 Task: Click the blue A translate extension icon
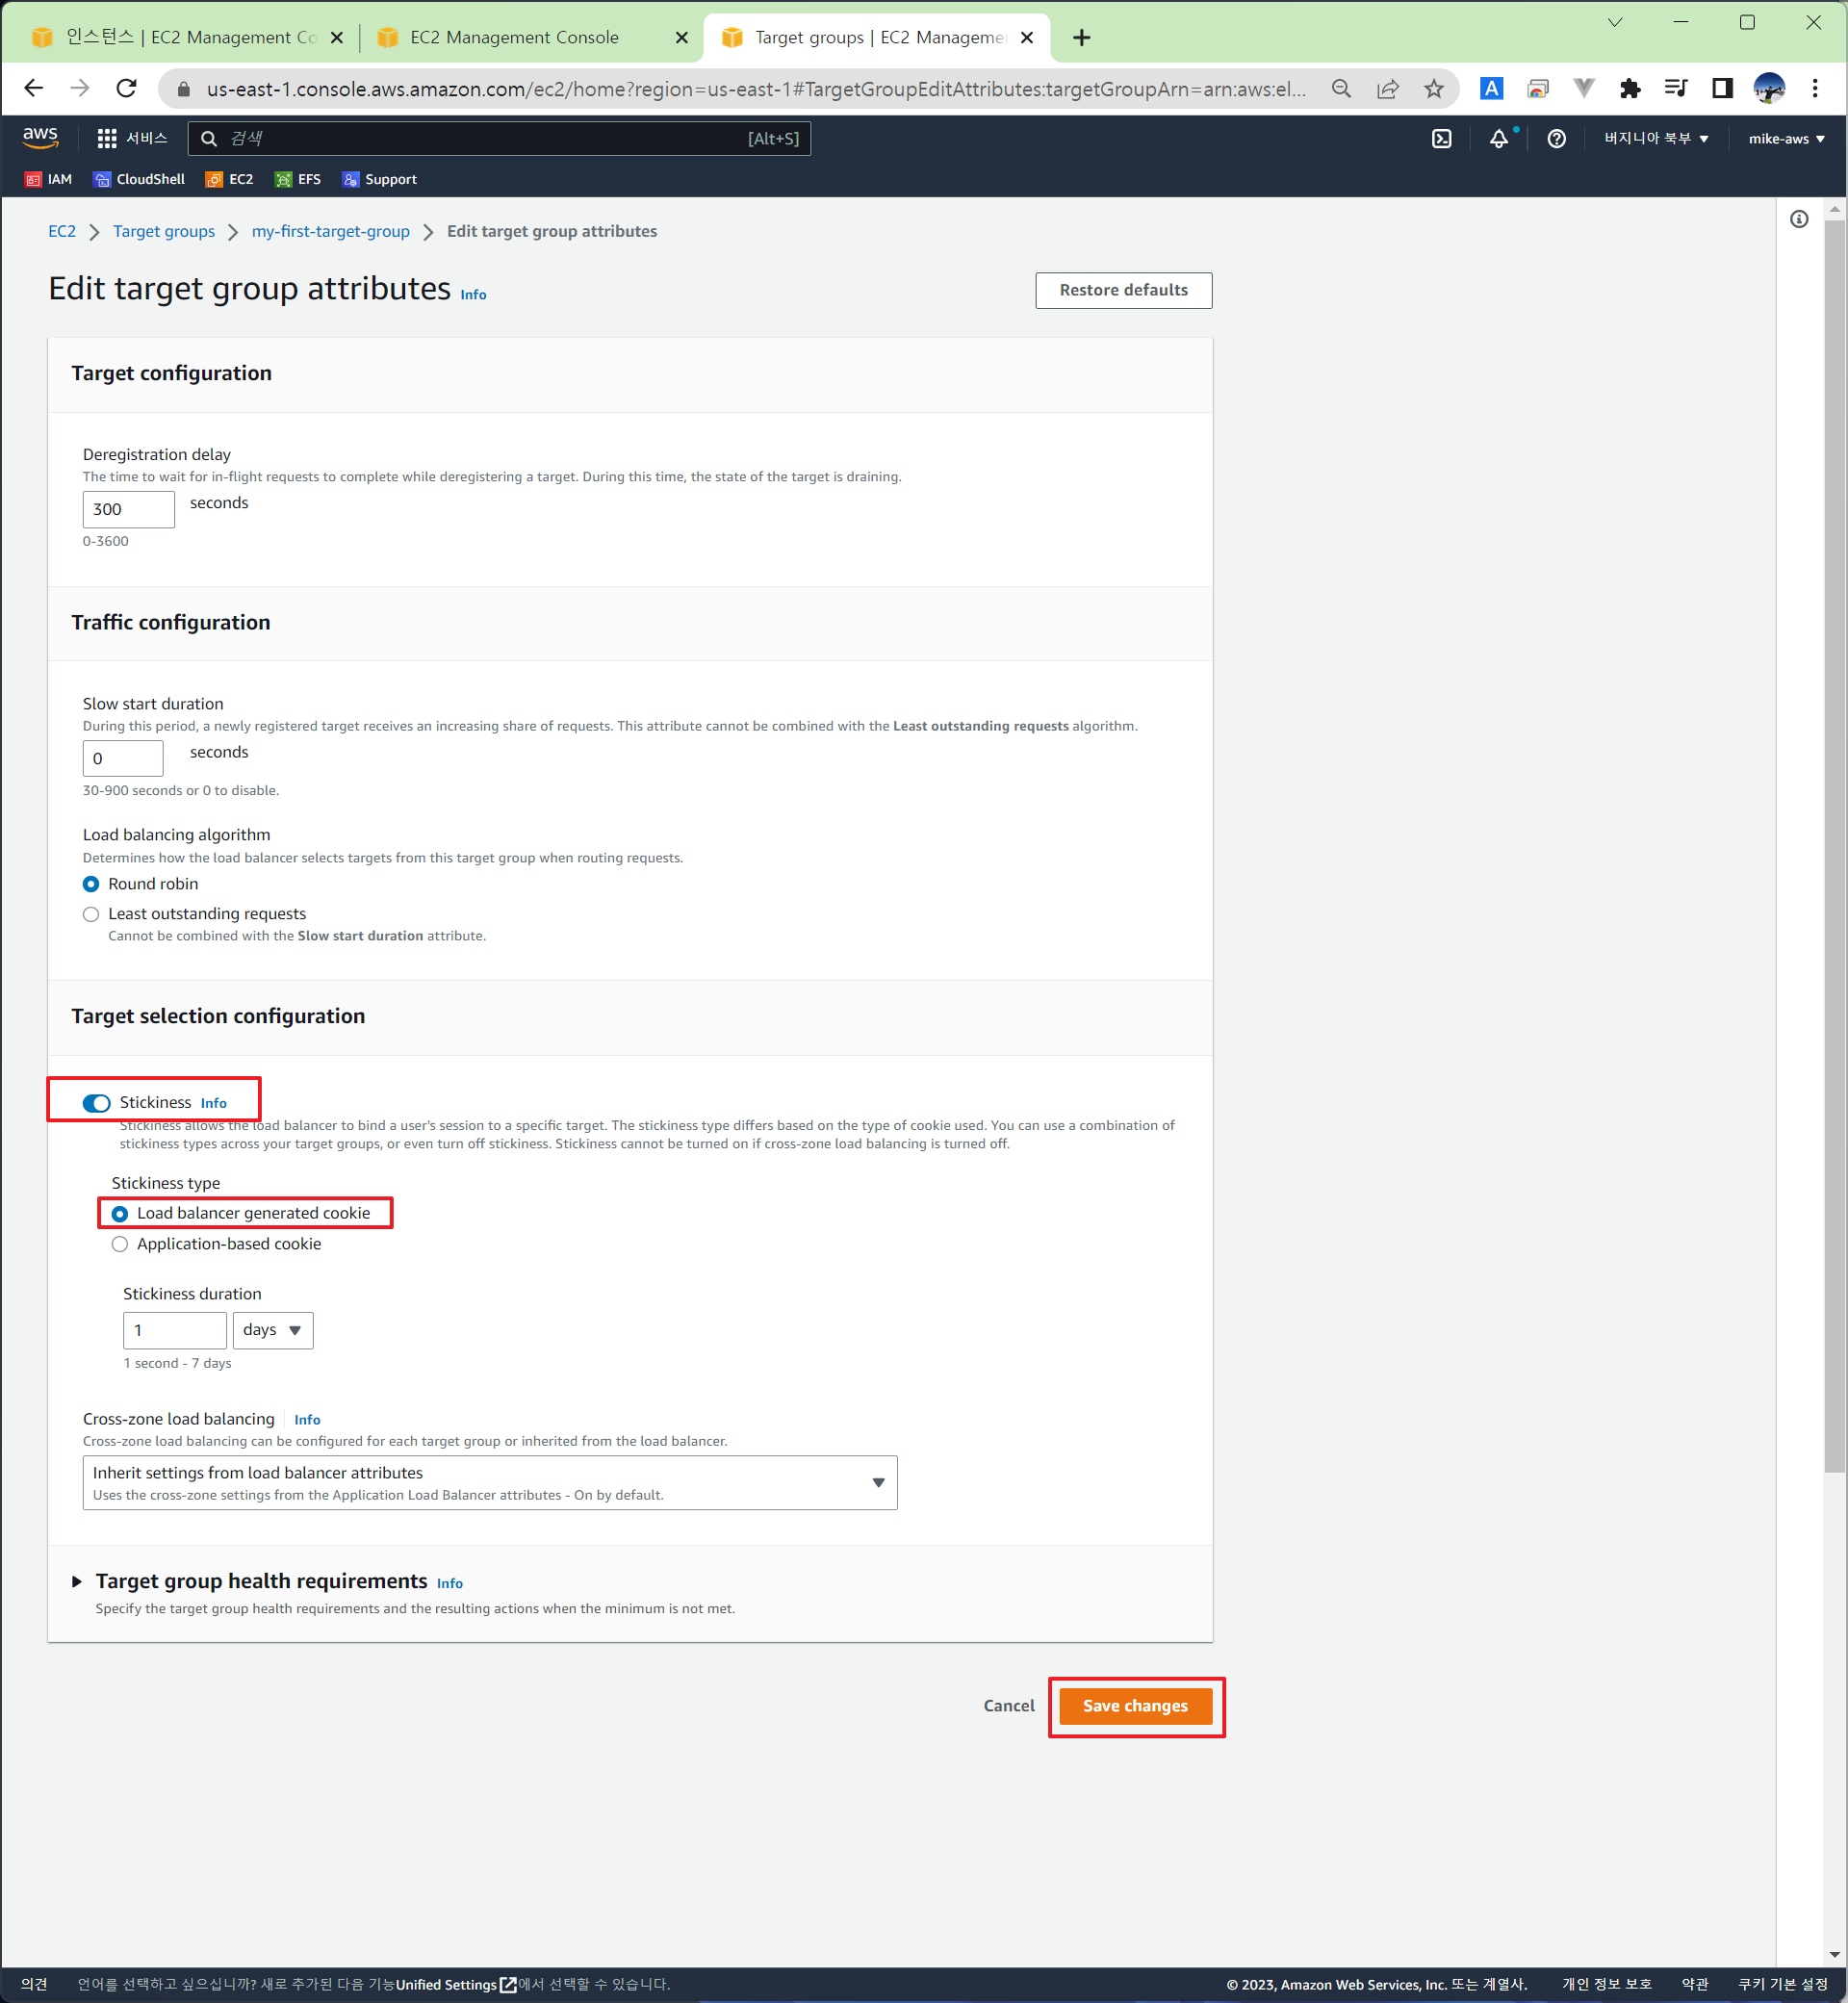coord(1491,89)
